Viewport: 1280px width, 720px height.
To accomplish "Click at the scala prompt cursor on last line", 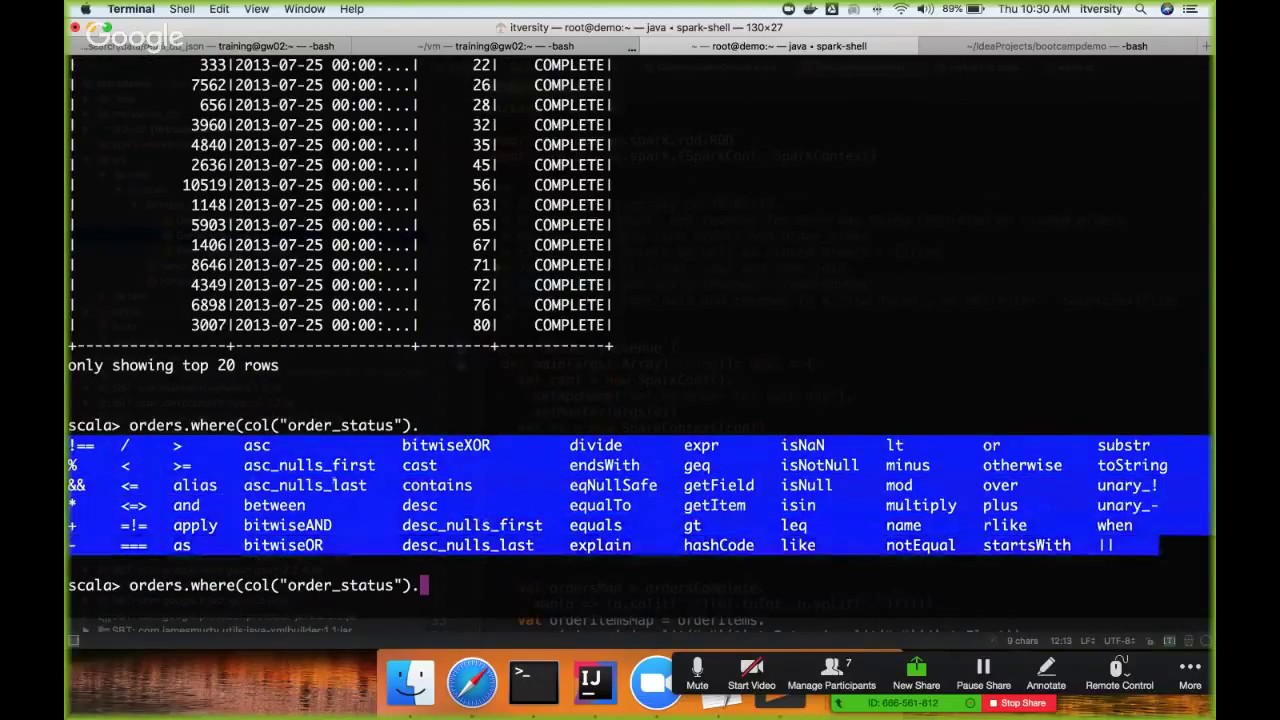I will (x=424, y=585).
